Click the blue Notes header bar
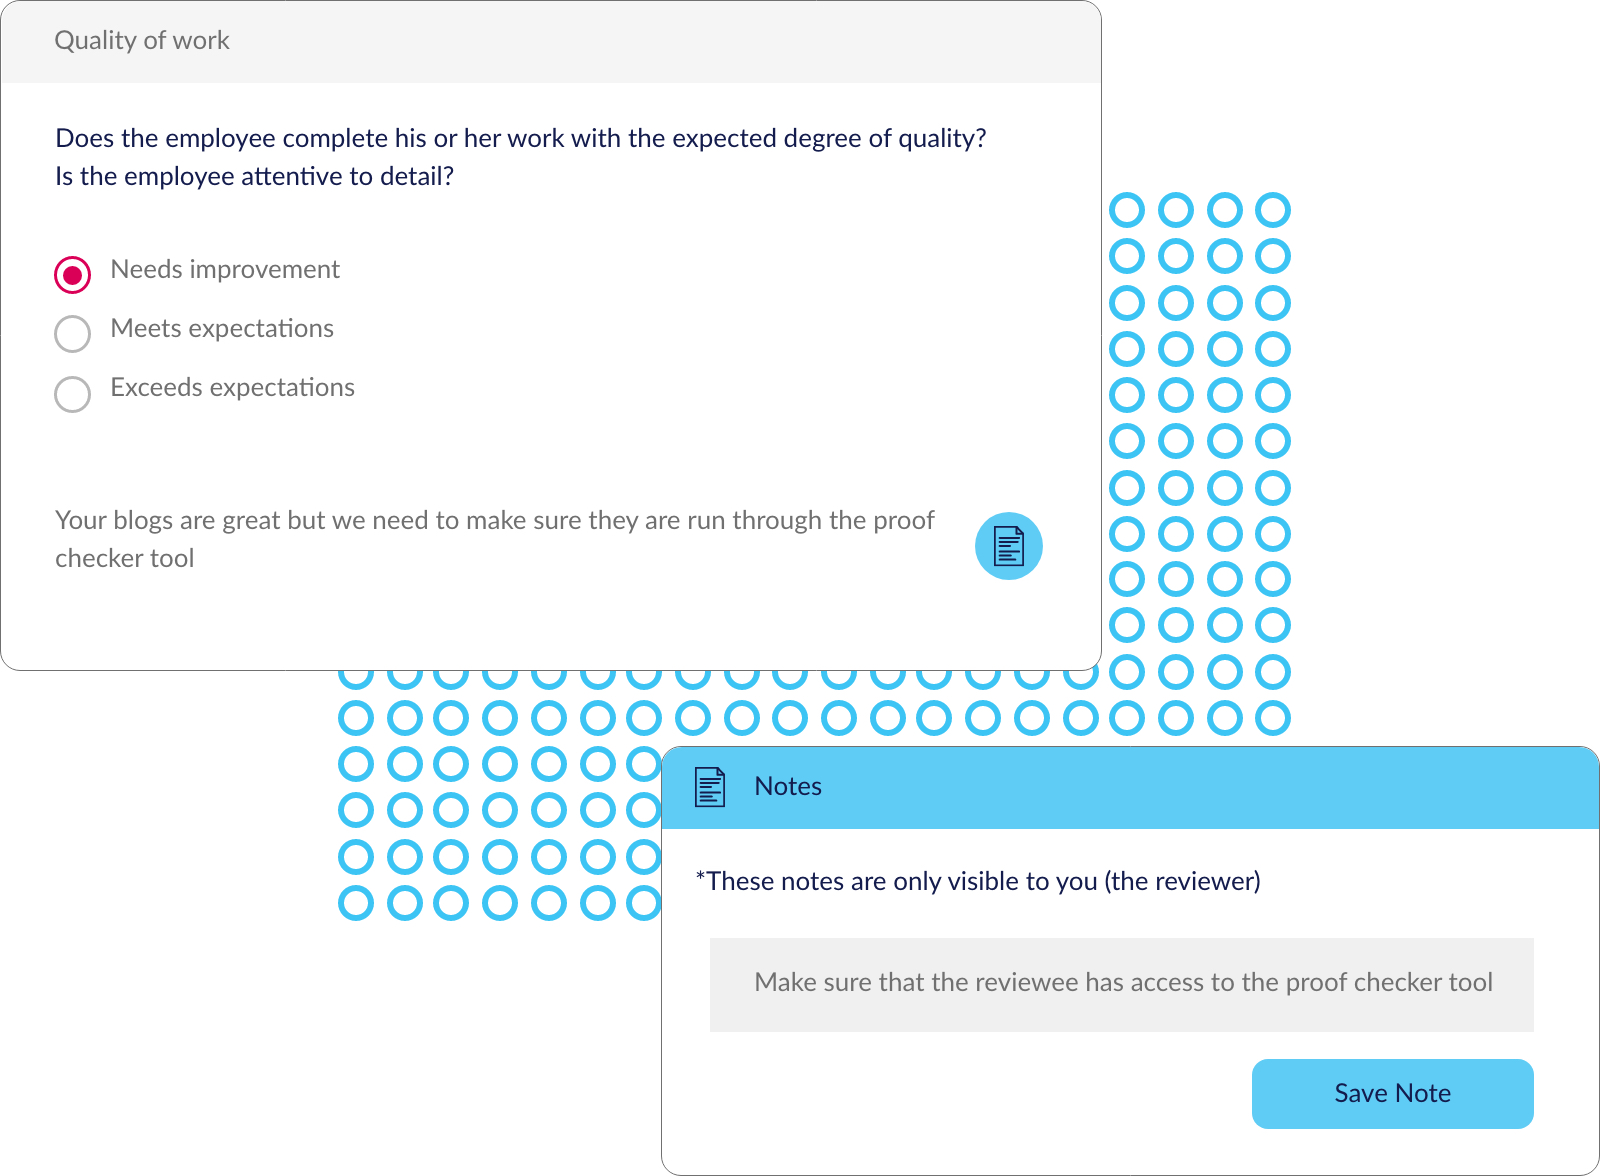The image size is (1600, 1176). click(x=1130, y=787)
